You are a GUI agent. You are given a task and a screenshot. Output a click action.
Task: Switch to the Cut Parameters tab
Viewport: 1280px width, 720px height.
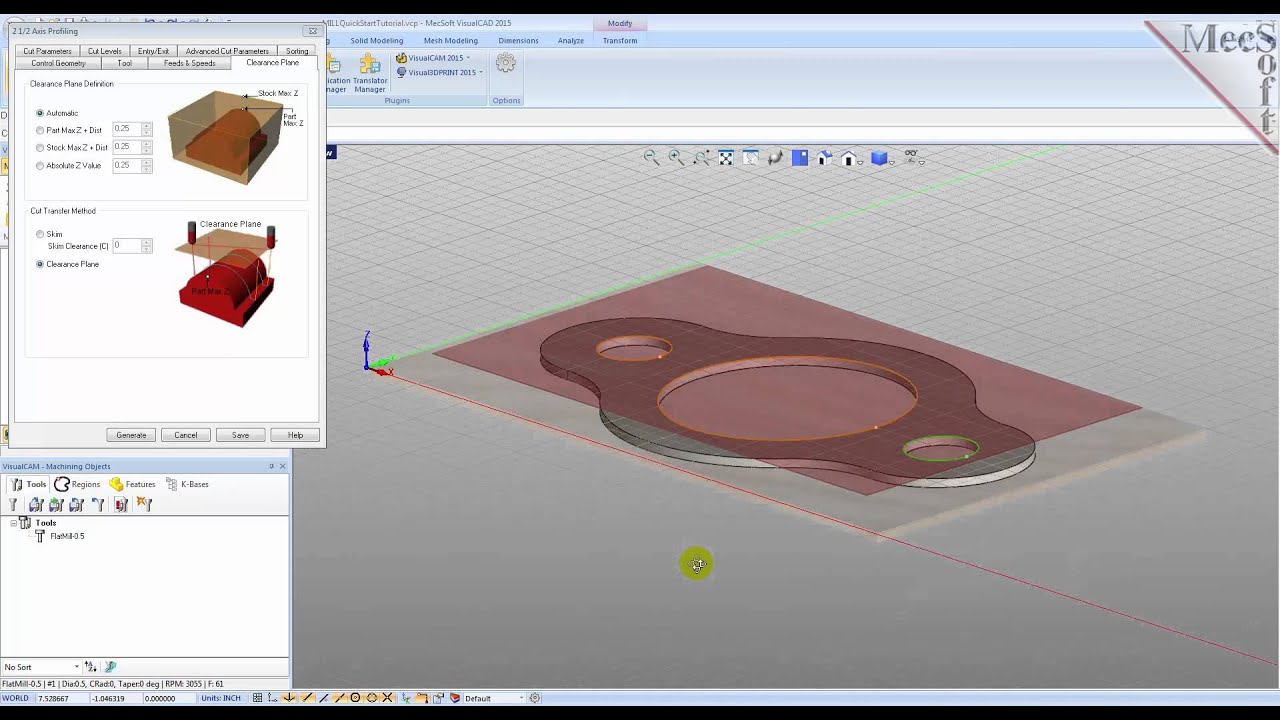click(x=47, y=51)
